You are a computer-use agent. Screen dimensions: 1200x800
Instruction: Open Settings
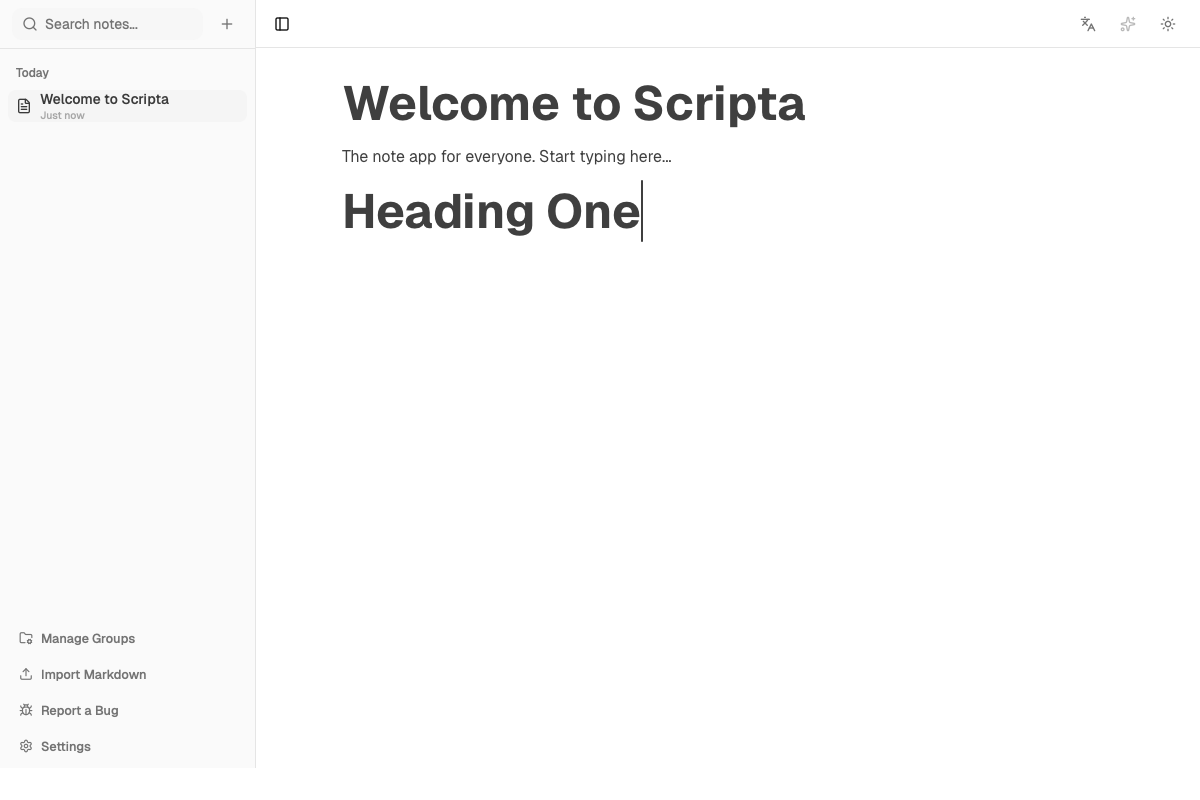(65, 746)
